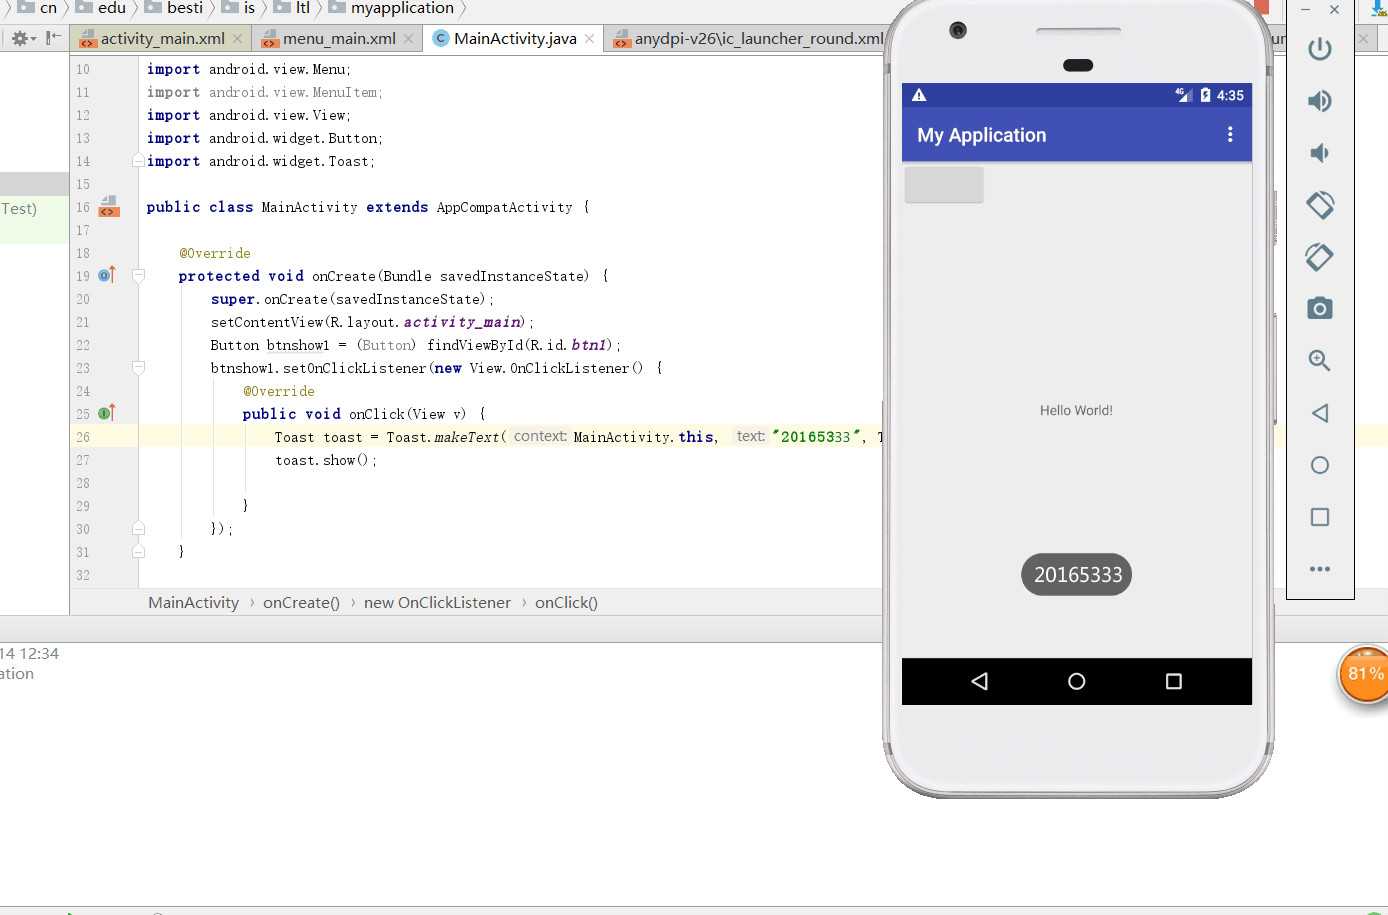The width and height of the screenshot is (1388, 915).
Task: Tap the warning triangle in phone status bar
Action: coord(919,95)
